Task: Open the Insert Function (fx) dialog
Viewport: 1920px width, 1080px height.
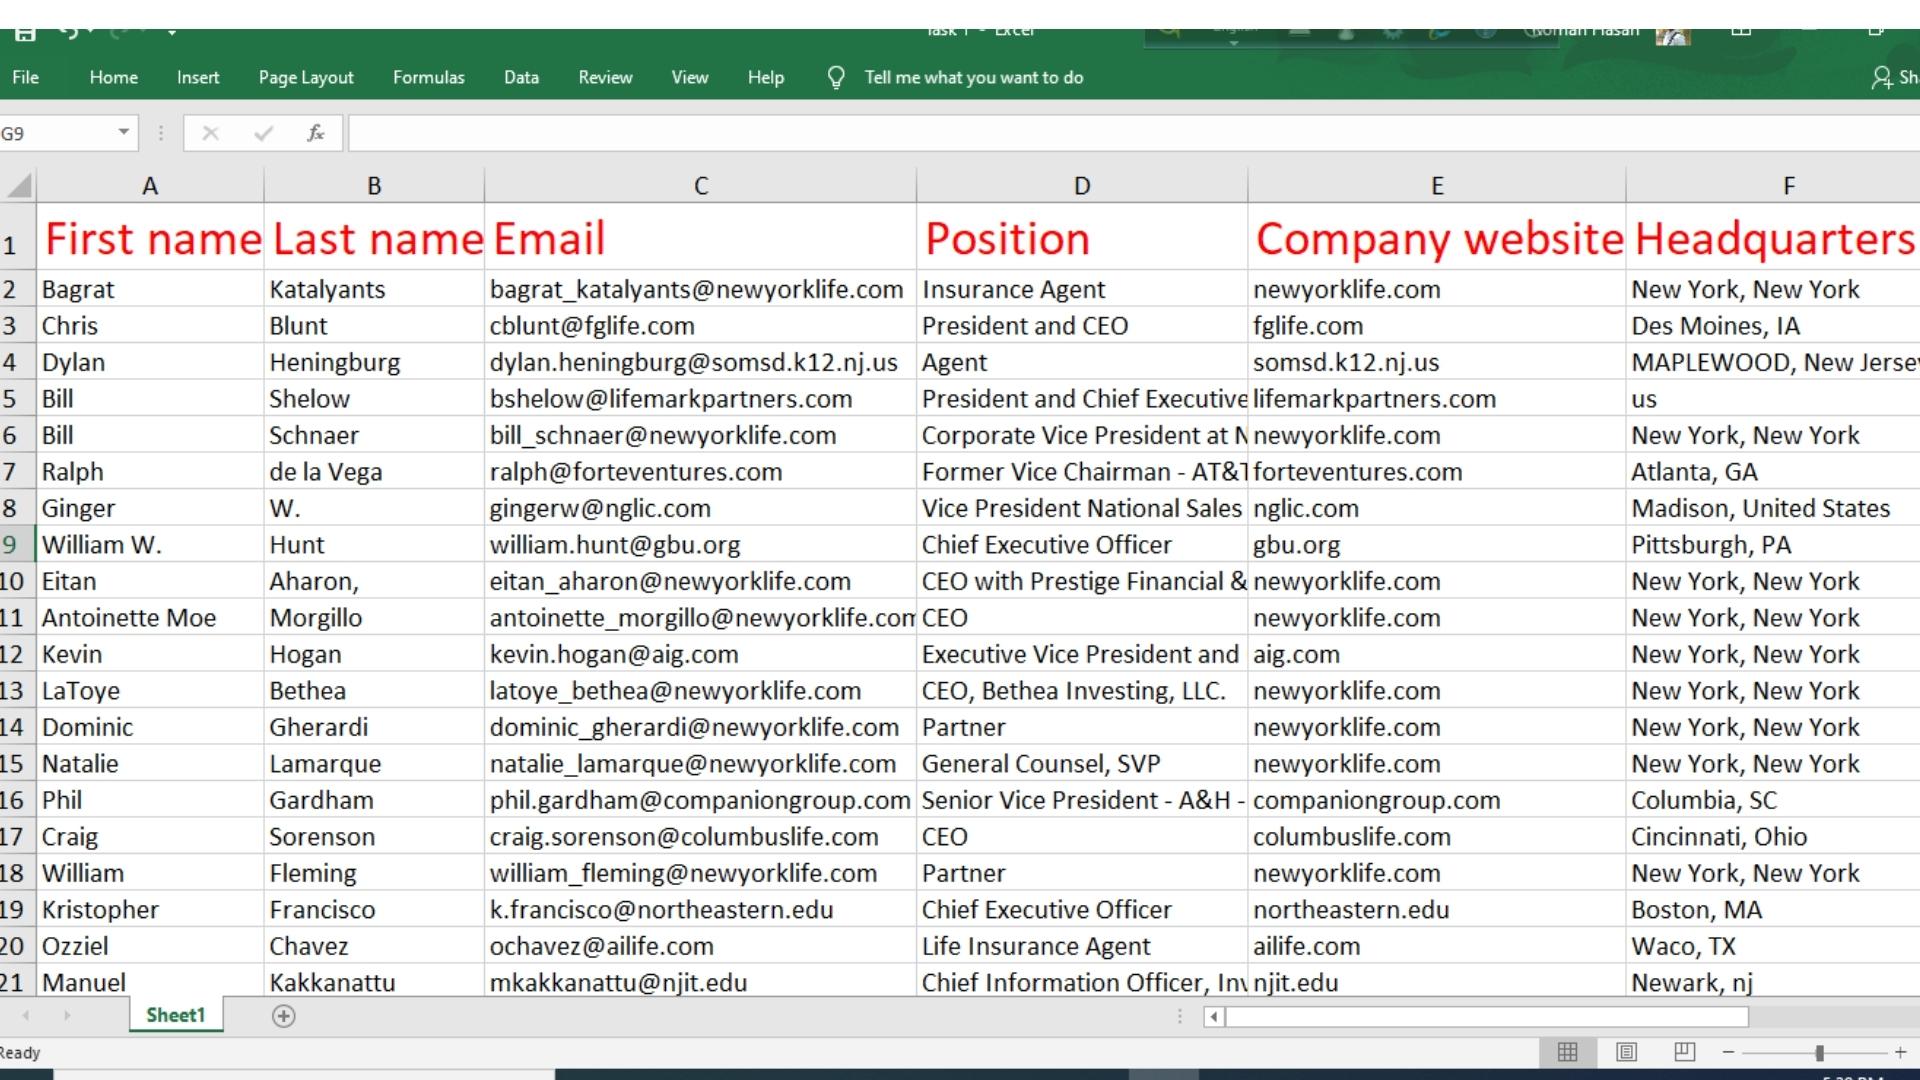Action: click(x=316, y=132)
